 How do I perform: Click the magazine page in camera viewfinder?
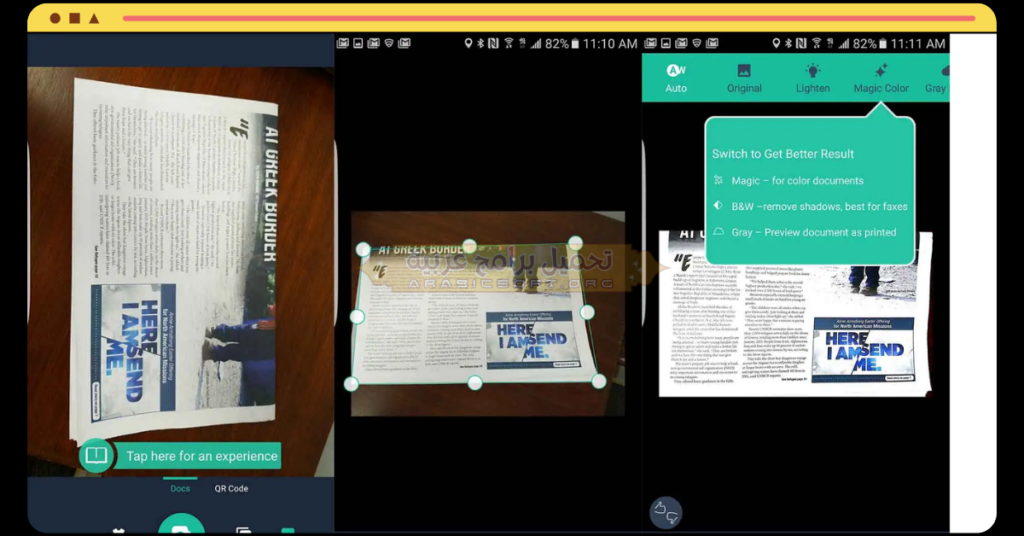pyautogui.click(x=175, y=261)
